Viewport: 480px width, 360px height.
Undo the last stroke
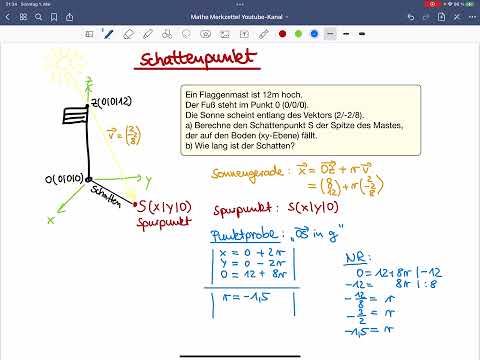[x=411, y=17]
